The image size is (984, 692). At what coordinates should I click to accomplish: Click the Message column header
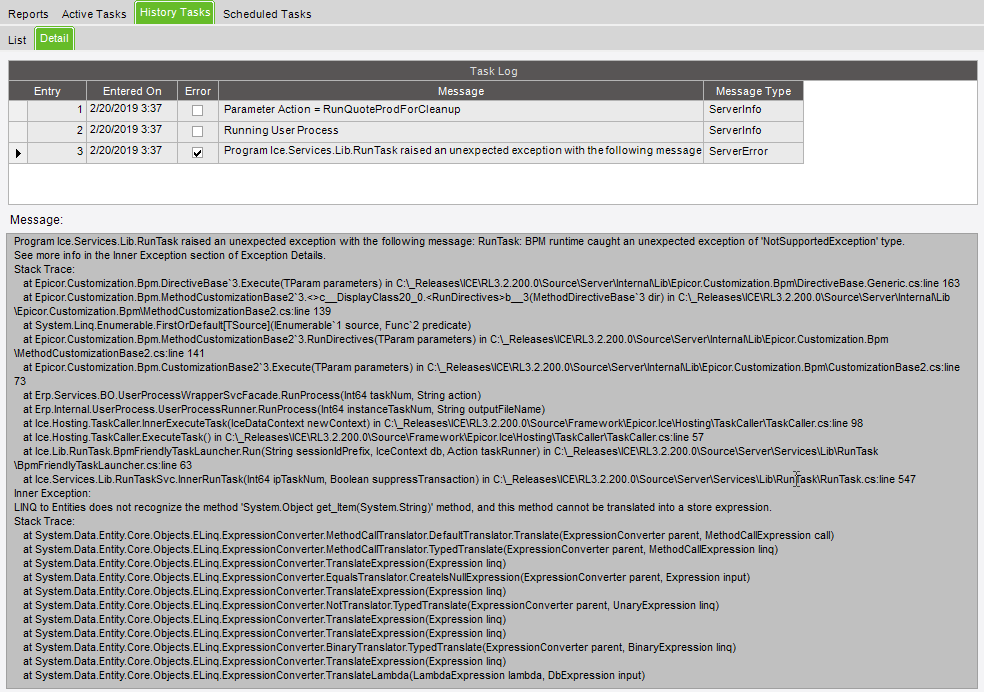pos(461,91)
